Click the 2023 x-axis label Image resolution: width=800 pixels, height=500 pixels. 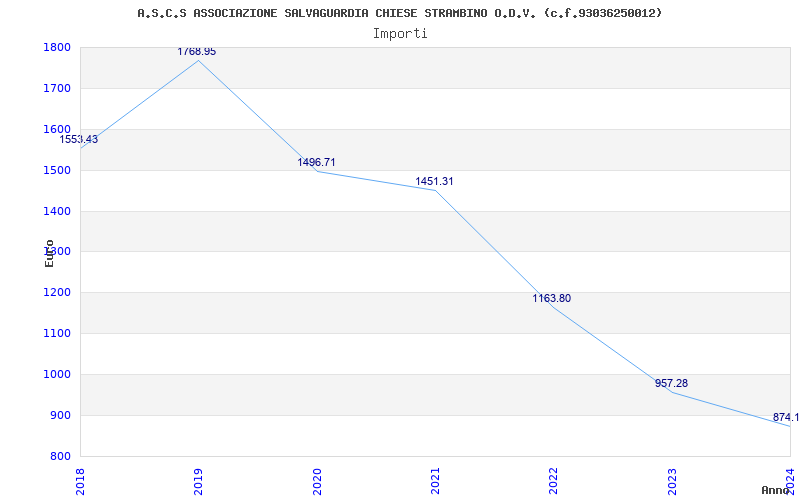coord(672,481)
